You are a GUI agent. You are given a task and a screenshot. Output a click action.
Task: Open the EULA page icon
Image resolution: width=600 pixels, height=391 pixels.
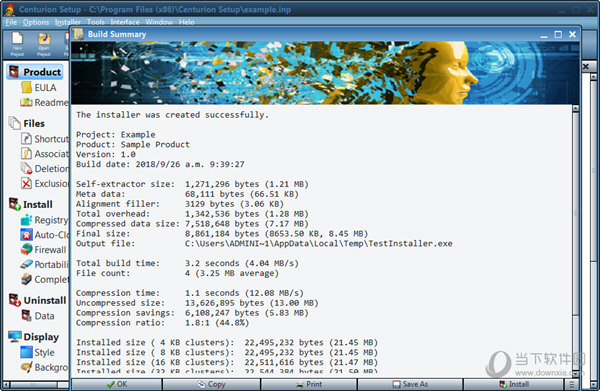tap(26, 88)
